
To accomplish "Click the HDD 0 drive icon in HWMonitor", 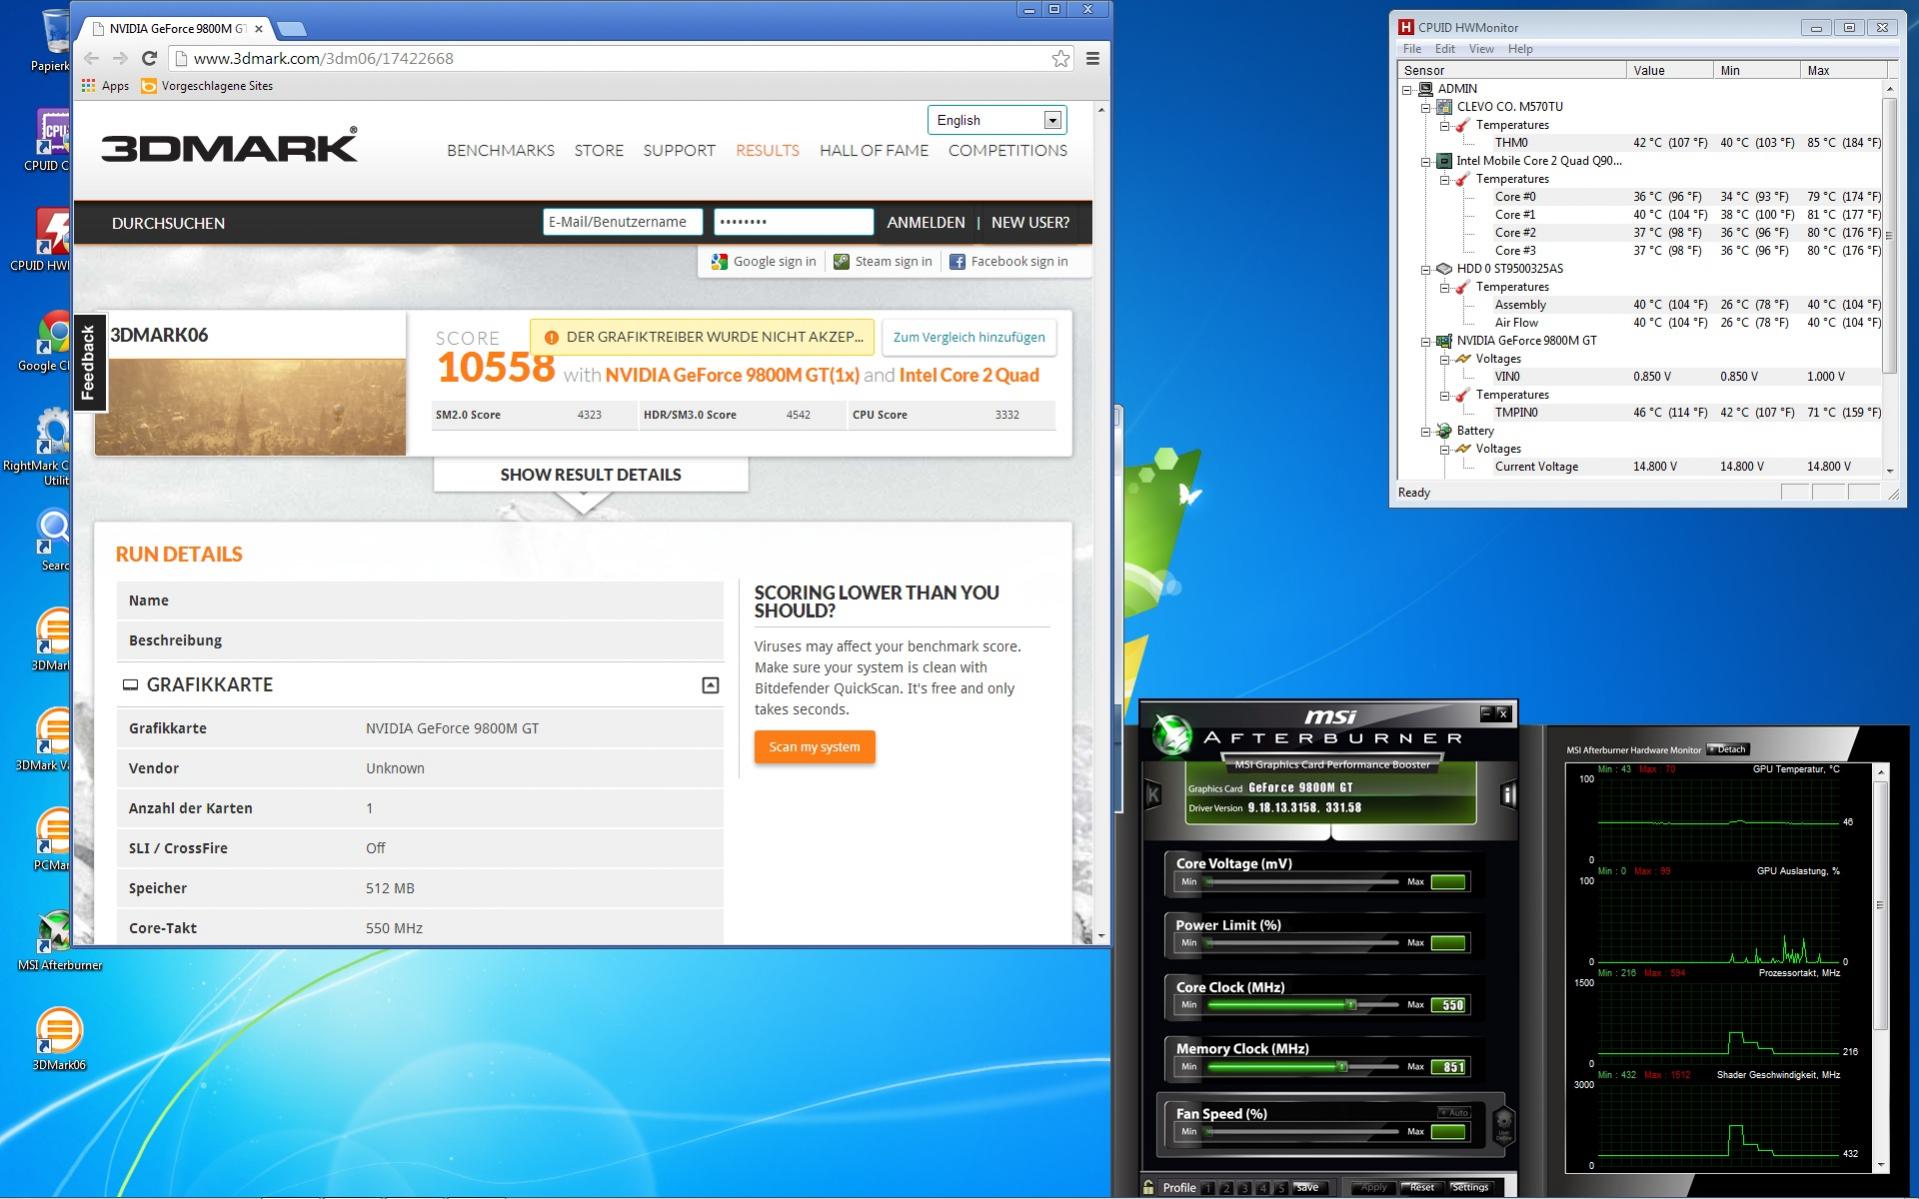I will click(1444, 269).
